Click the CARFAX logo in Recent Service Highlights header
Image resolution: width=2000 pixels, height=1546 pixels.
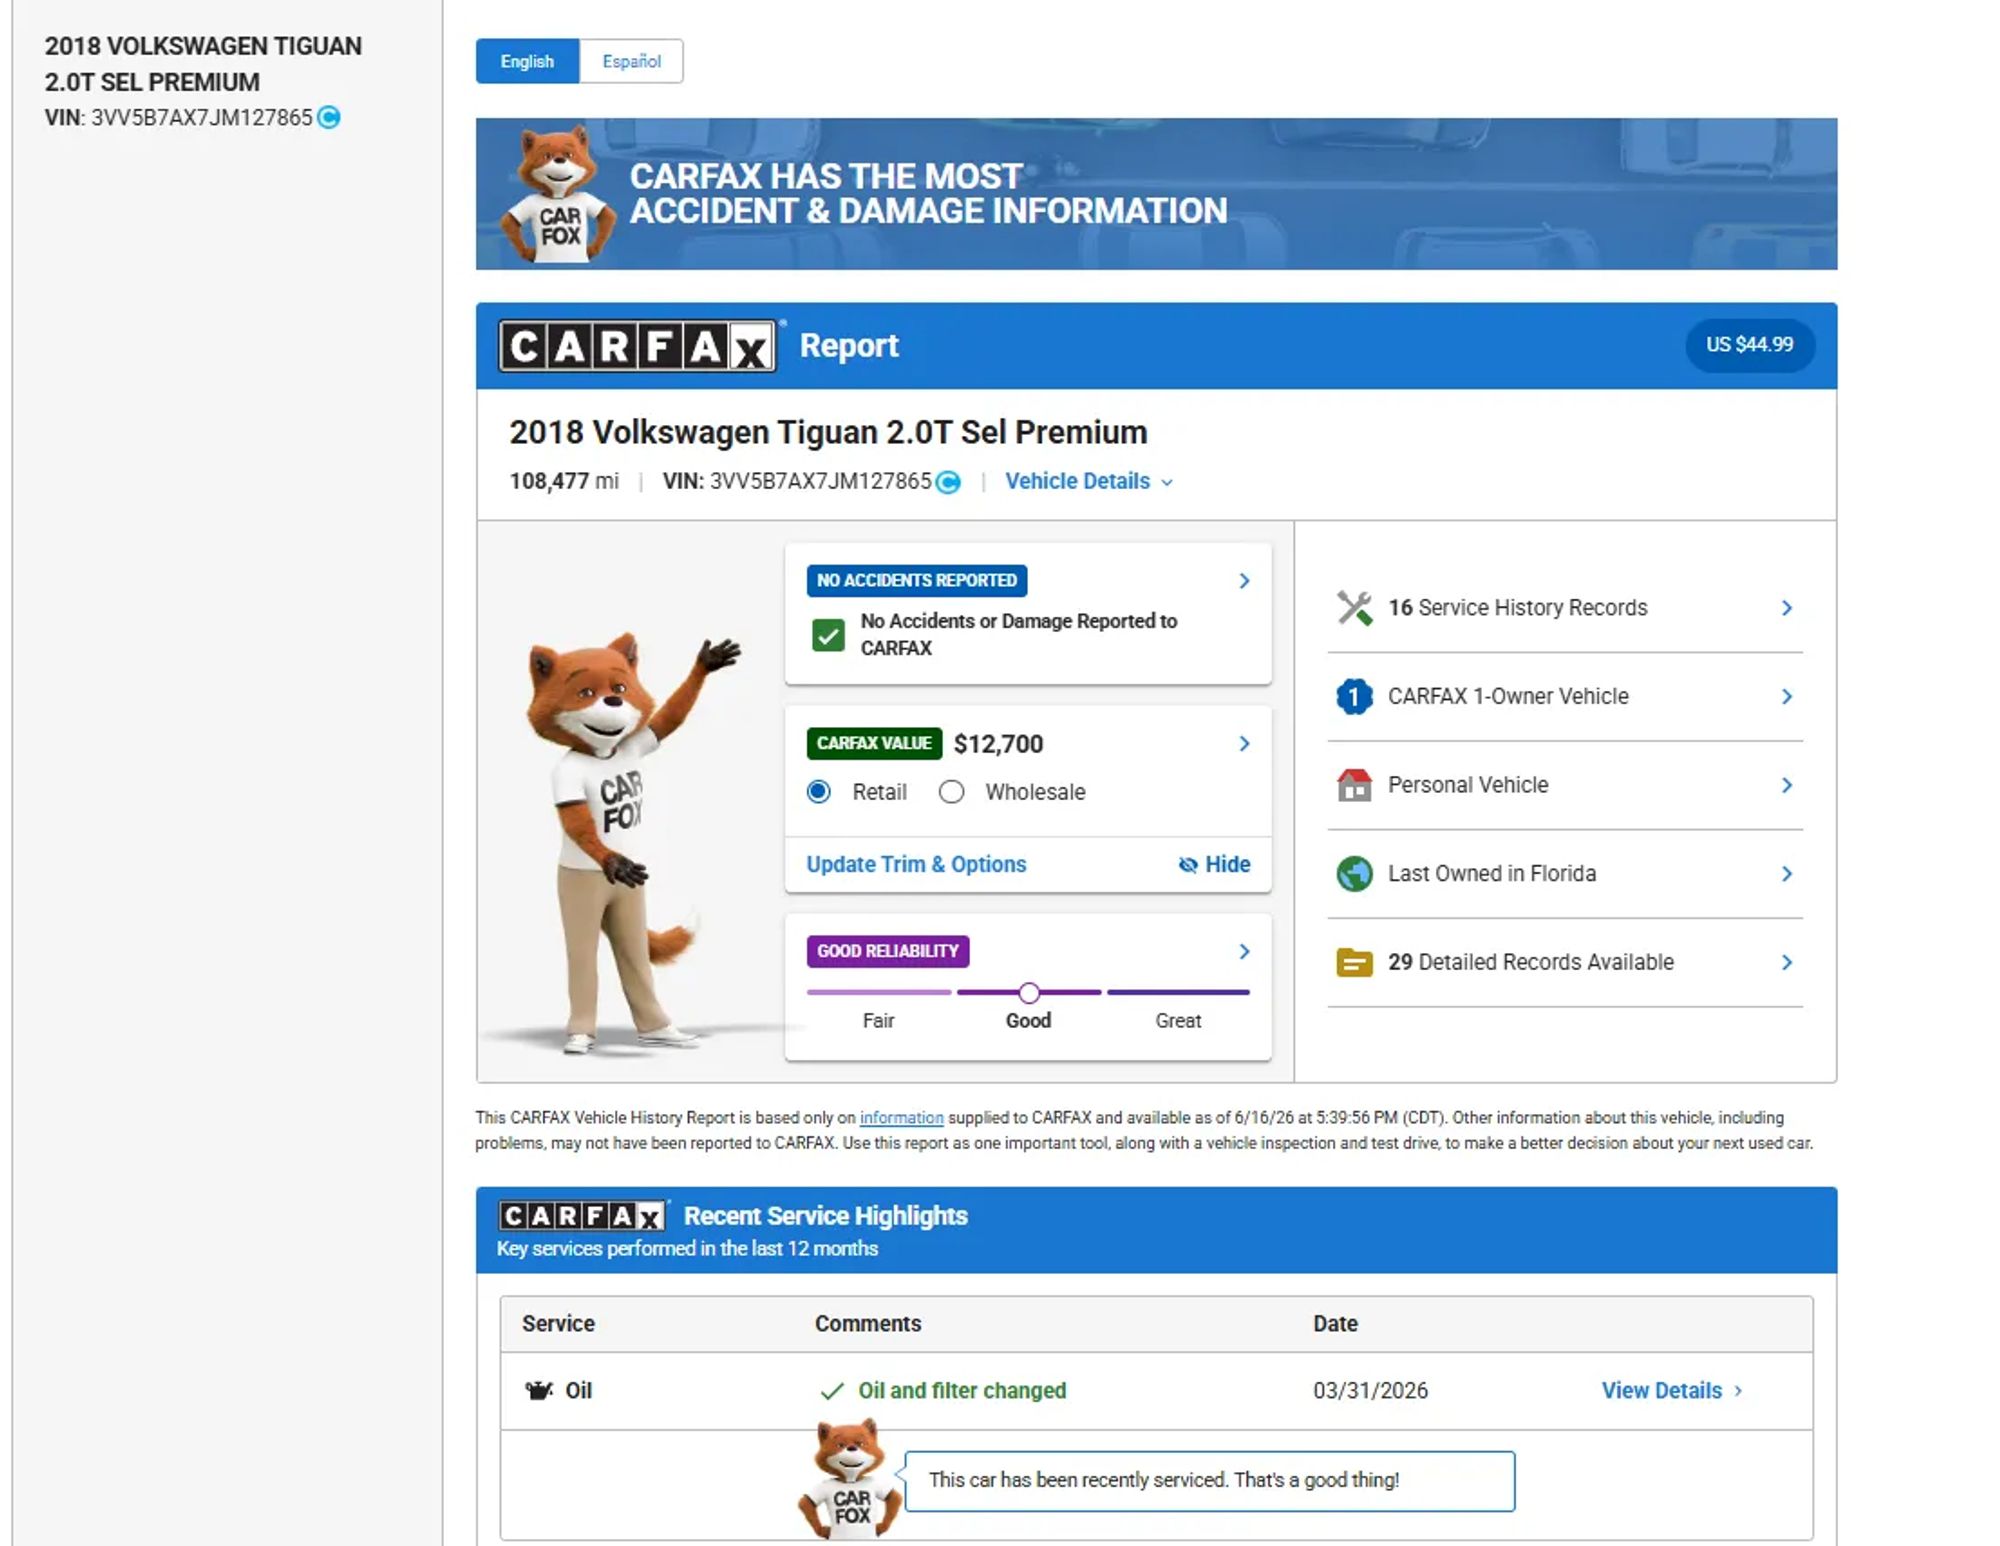click(x=582, y=1216)
